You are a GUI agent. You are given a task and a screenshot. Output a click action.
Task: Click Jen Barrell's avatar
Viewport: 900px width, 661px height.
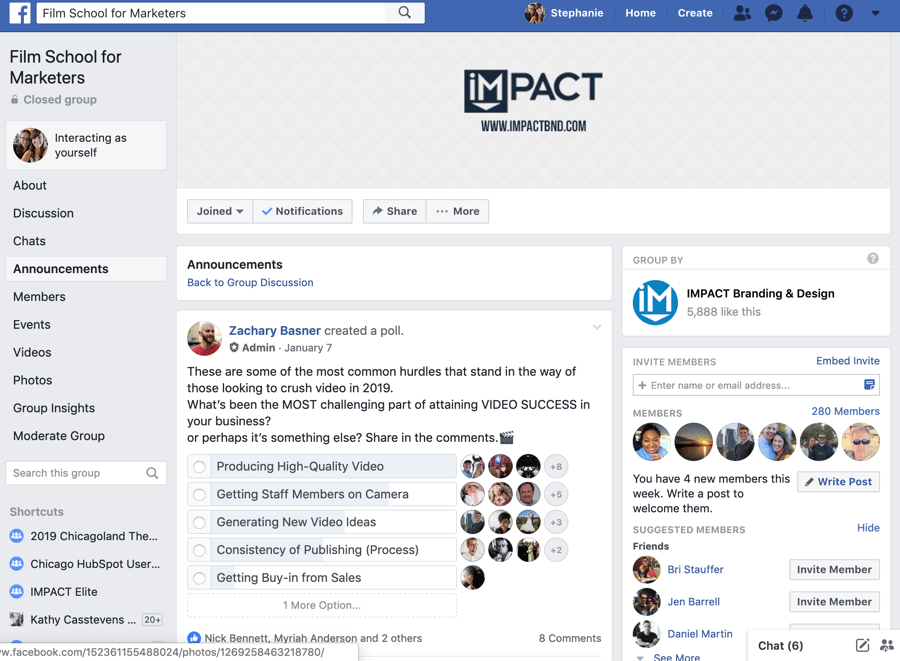646,601
